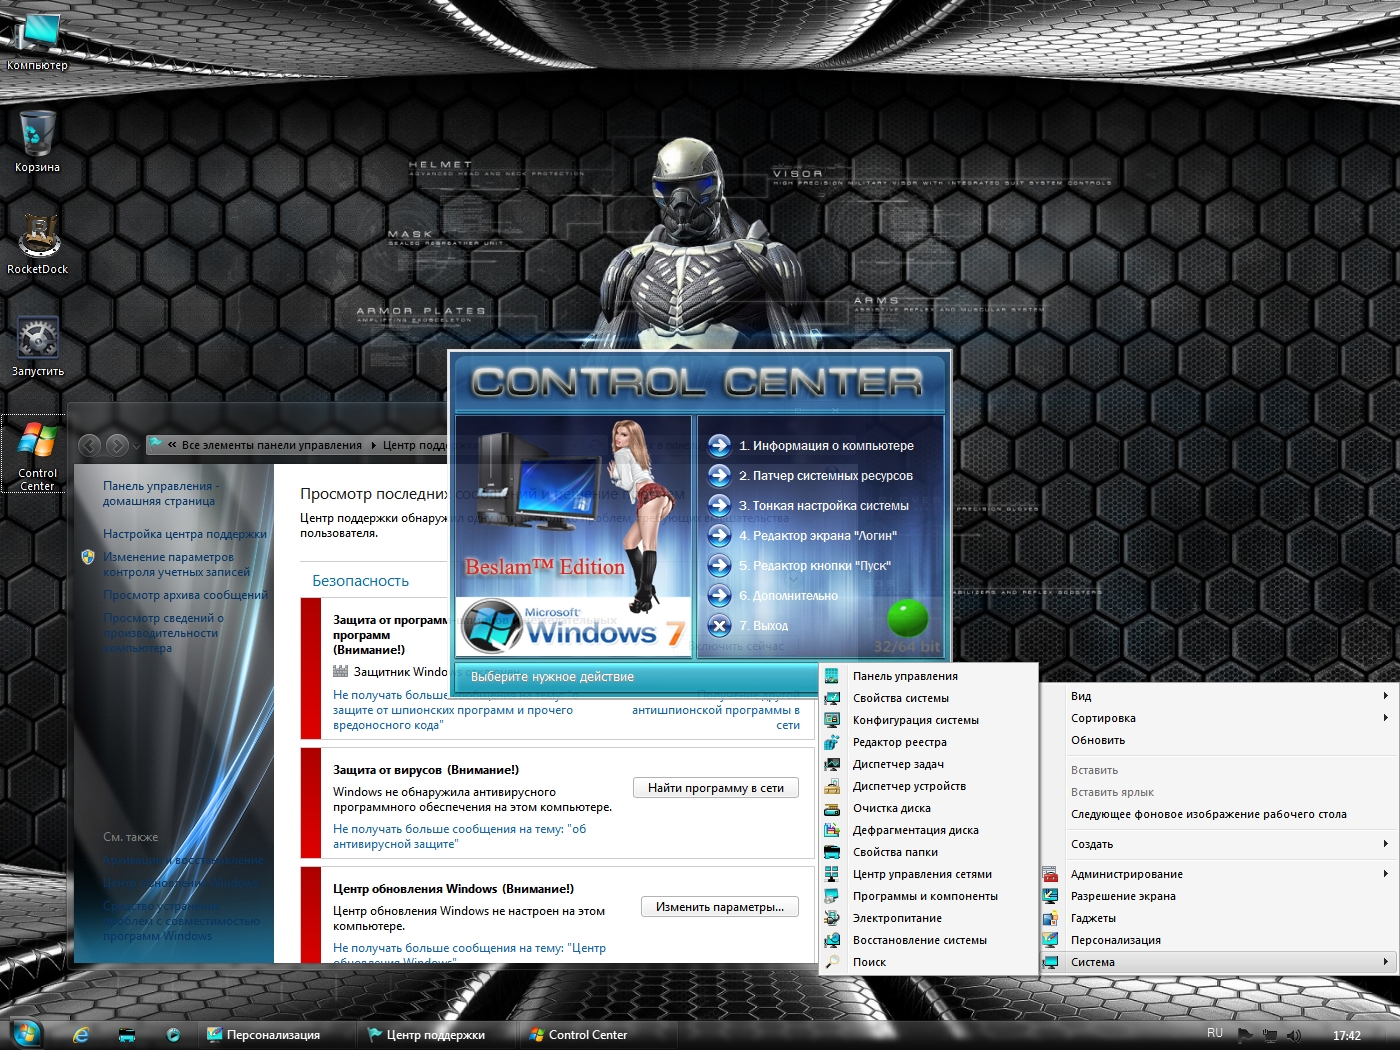Choose Персонализация from context menu

(1116, 940)
